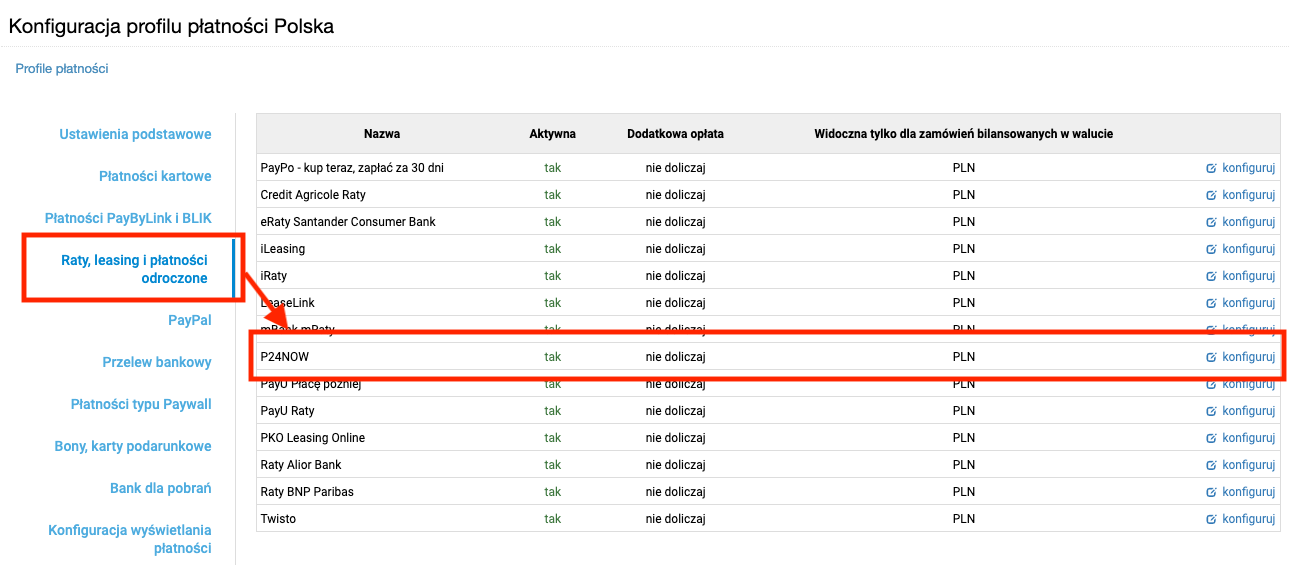The image size is (1302, 565).
Task: Open the Przelew bankowy section
Action: pyautogui.click(x=157, y=362)
